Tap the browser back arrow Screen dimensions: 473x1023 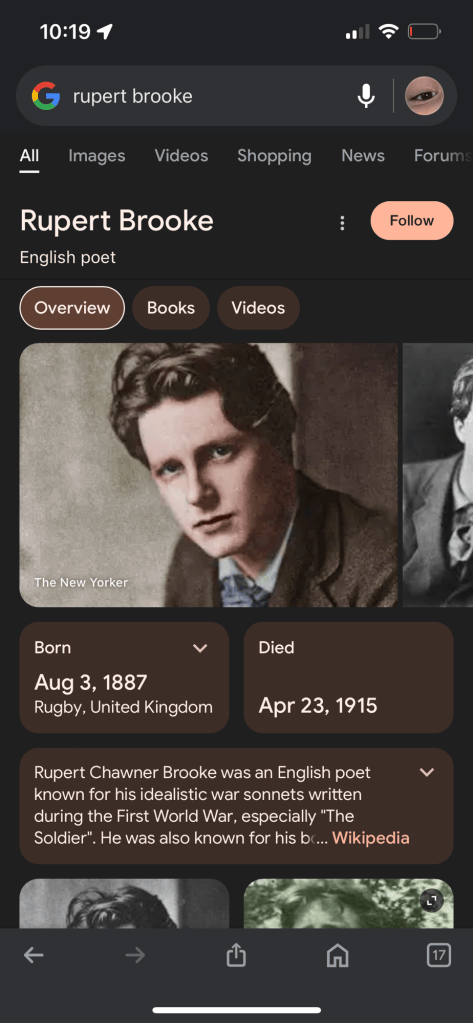point(34,956)
